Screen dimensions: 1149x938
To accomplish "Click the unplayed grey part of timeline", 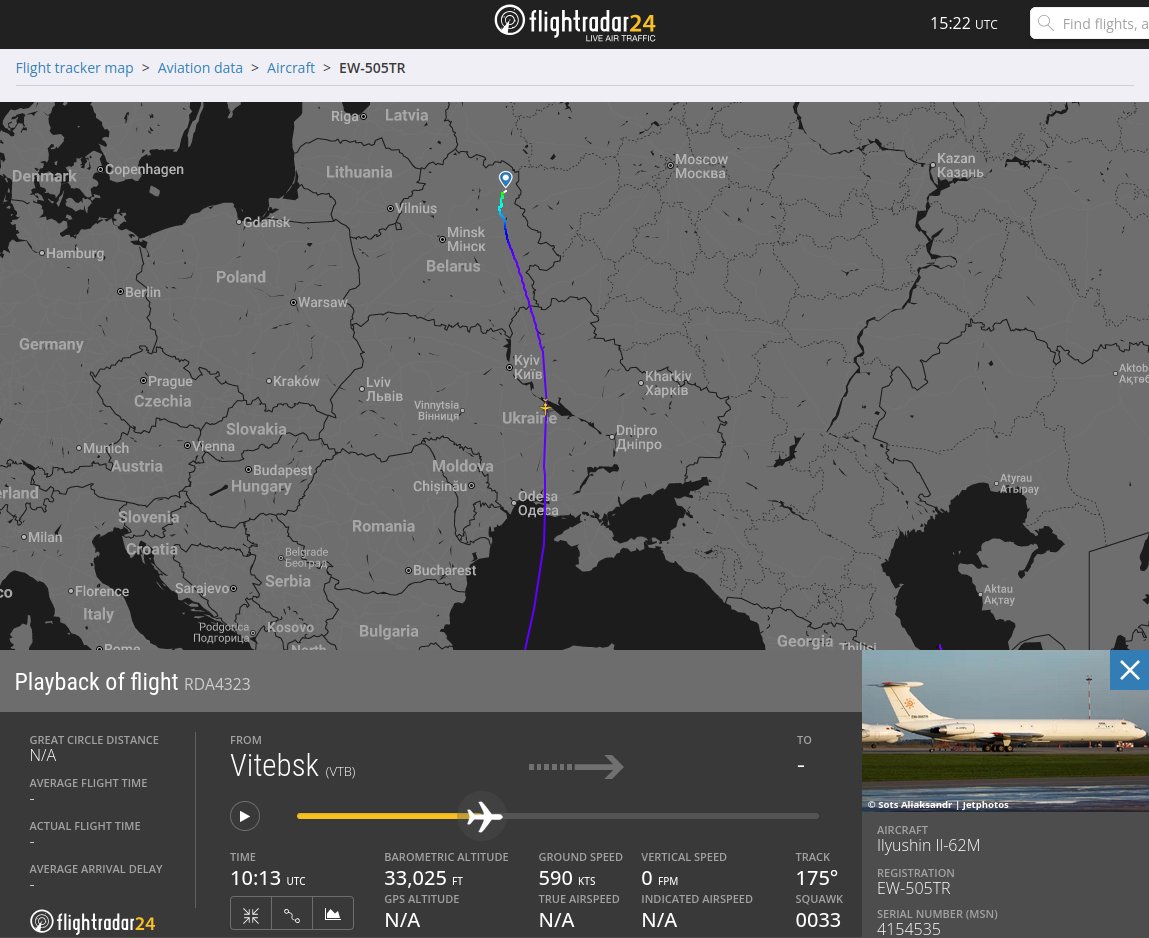I will pos(660,816).
